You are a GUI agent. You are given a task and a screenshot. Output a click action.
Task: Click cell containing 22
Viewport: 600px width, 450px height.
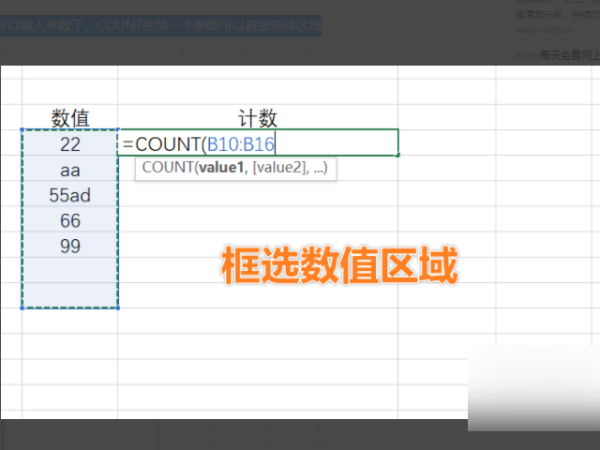70,143
